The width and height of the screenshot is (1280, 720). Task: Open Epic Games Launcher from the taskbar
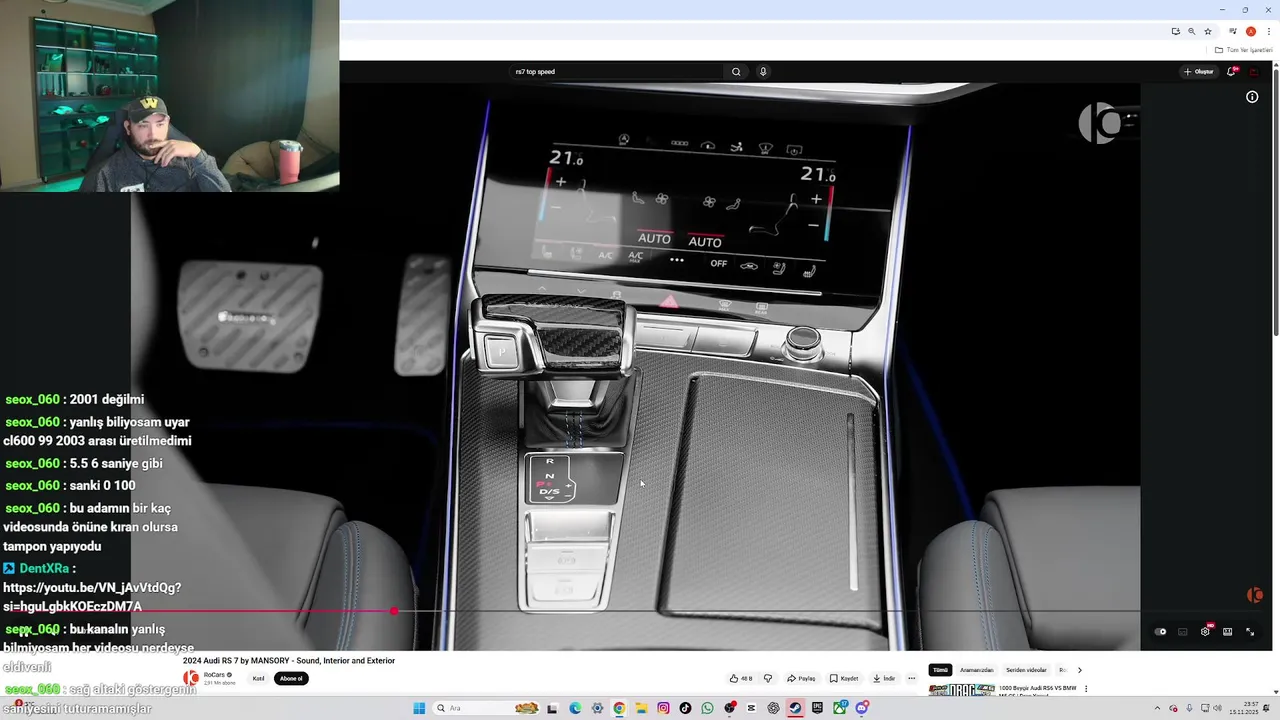pyautogui.click(x=817, y=708)
